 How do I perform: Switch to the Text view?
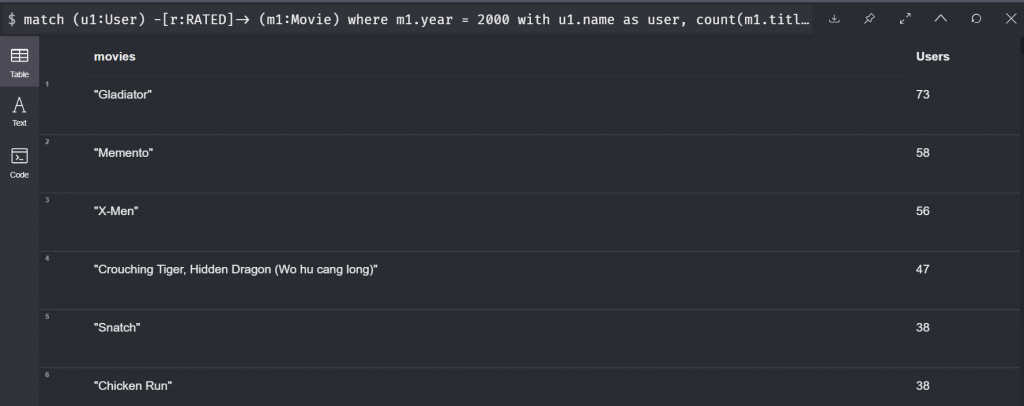[19, 110]
